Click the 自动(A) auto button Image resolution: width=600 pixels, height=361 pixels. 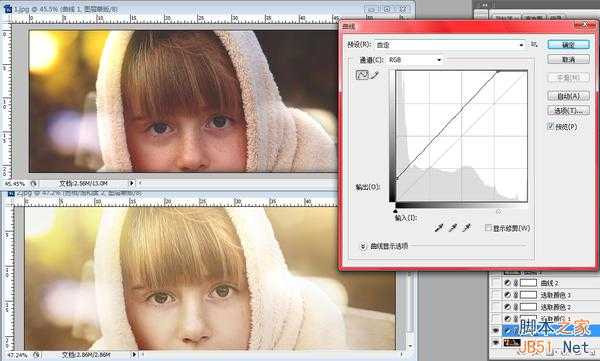pos(568,96)
